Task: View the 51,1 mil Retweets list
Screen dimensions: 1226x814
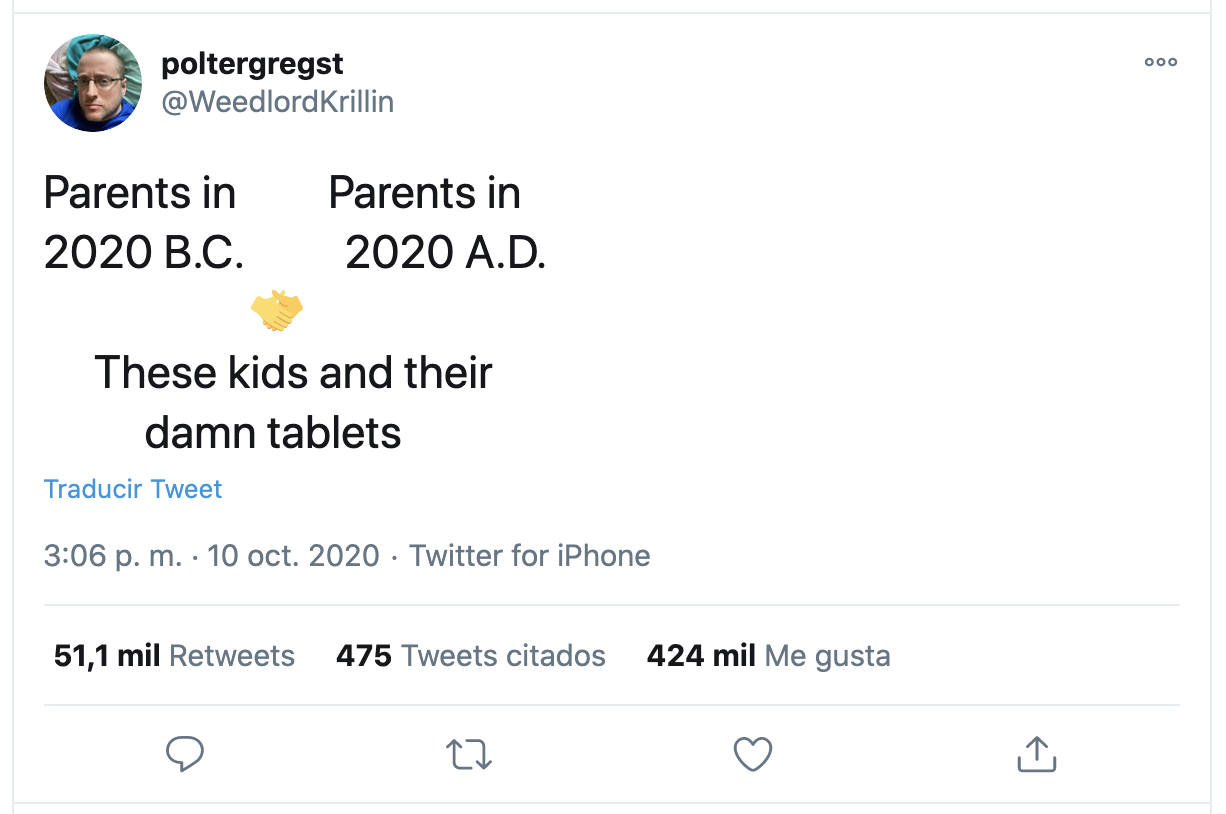Action: pos(174,656)
